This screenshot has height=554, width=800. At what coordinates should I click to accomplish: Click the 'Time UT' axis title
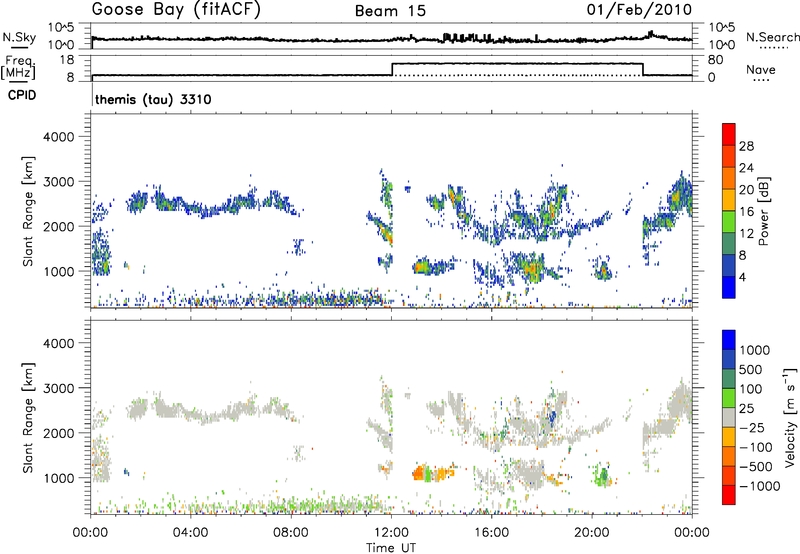(391, 548)
